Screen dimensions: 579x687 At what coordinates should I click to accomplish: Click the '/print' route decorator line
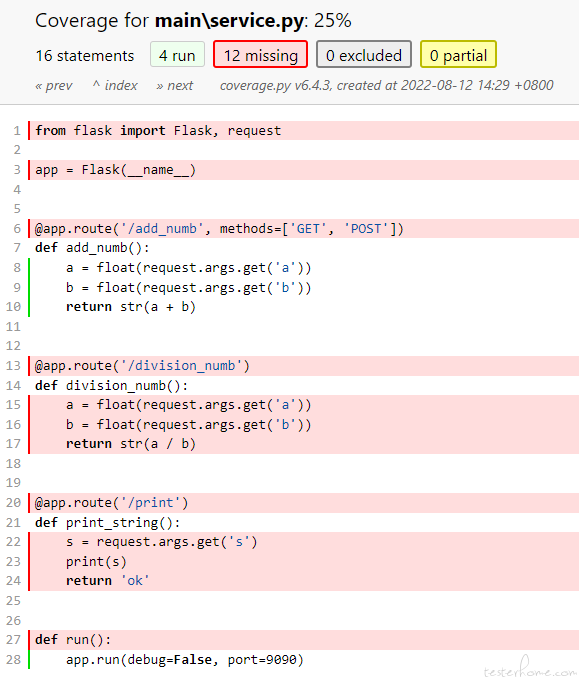[x=304, y=503]
